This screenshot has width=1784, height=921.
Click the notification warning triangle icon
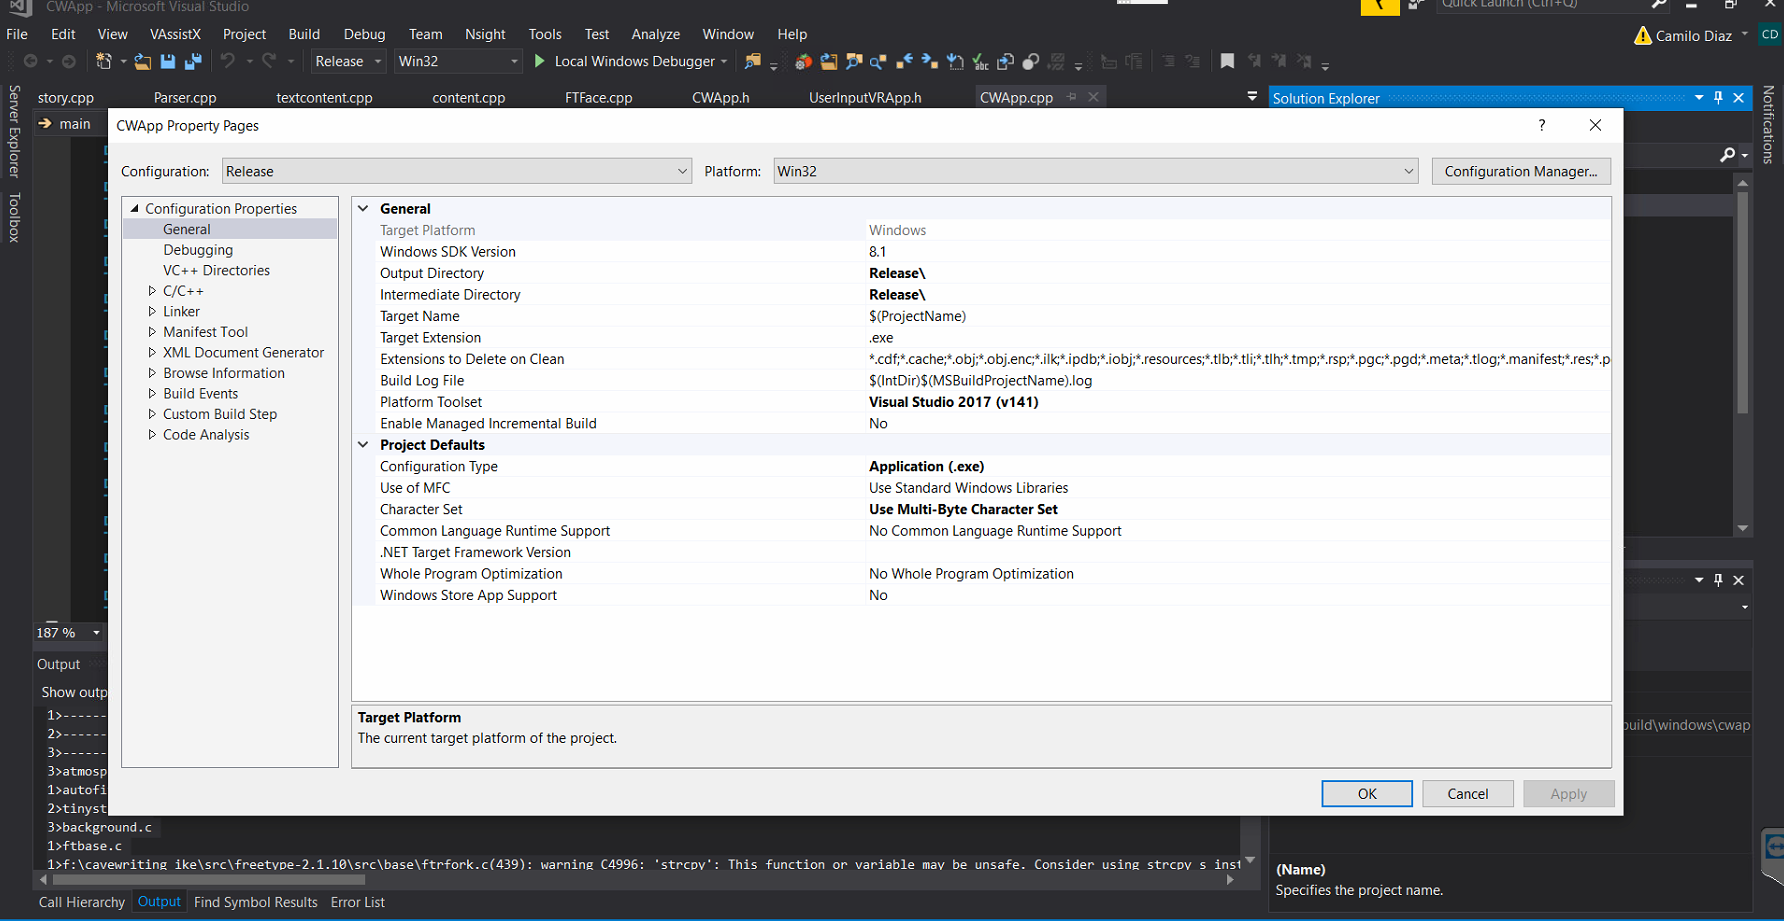point(1642,36)
